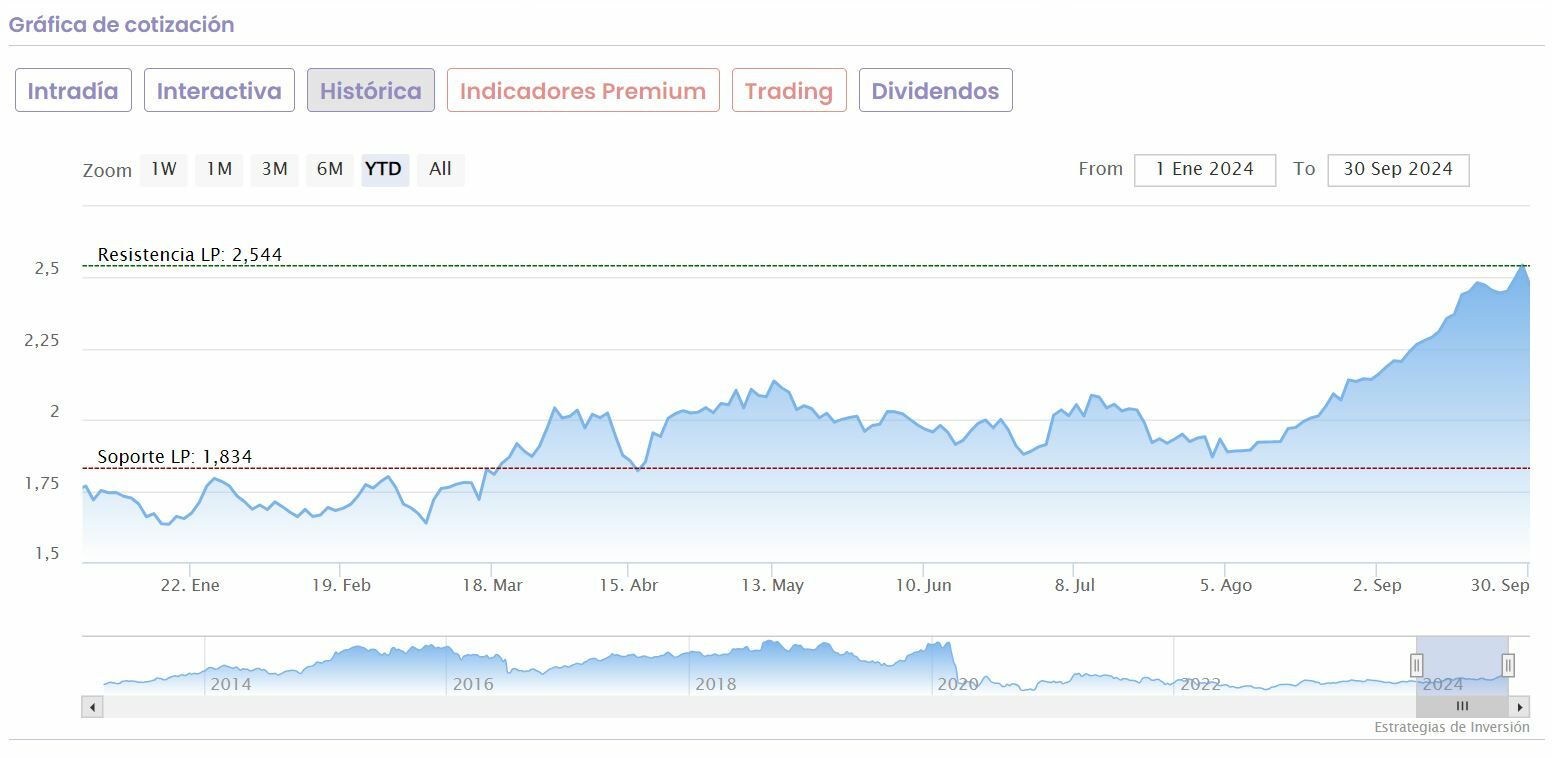Image resolution: width=1552 pixels, height=758 pixels.
Task: Select the YTD zoom button
Action: click(x=384, y=170)
